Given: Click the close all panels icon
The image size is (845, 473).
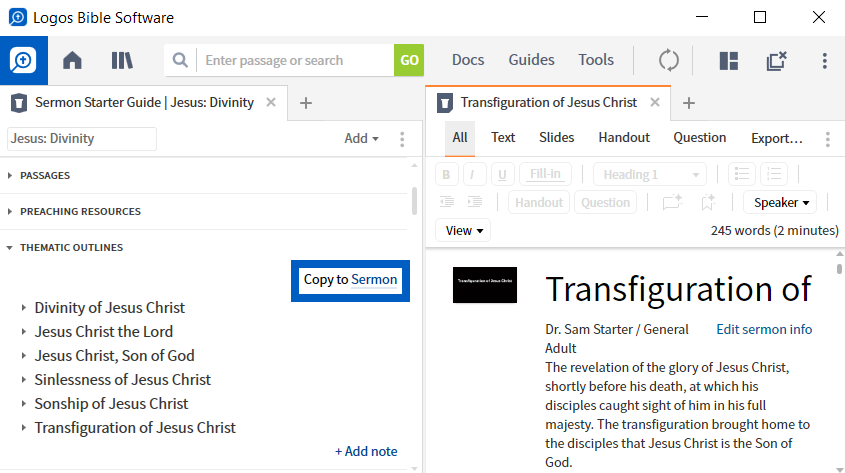Looking at the screenshot, I should click(777, 60).
